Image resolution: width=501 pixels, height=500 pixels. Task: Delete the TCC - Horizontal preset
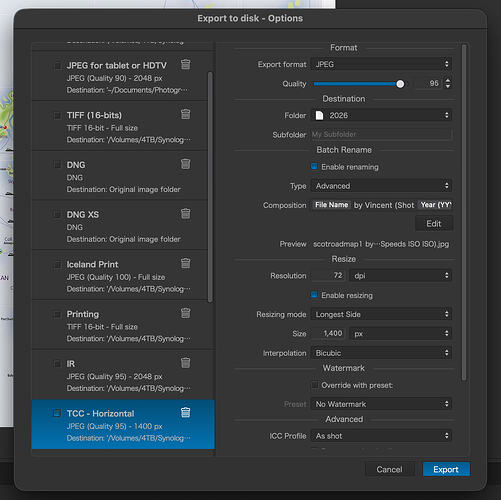point(186,413)
